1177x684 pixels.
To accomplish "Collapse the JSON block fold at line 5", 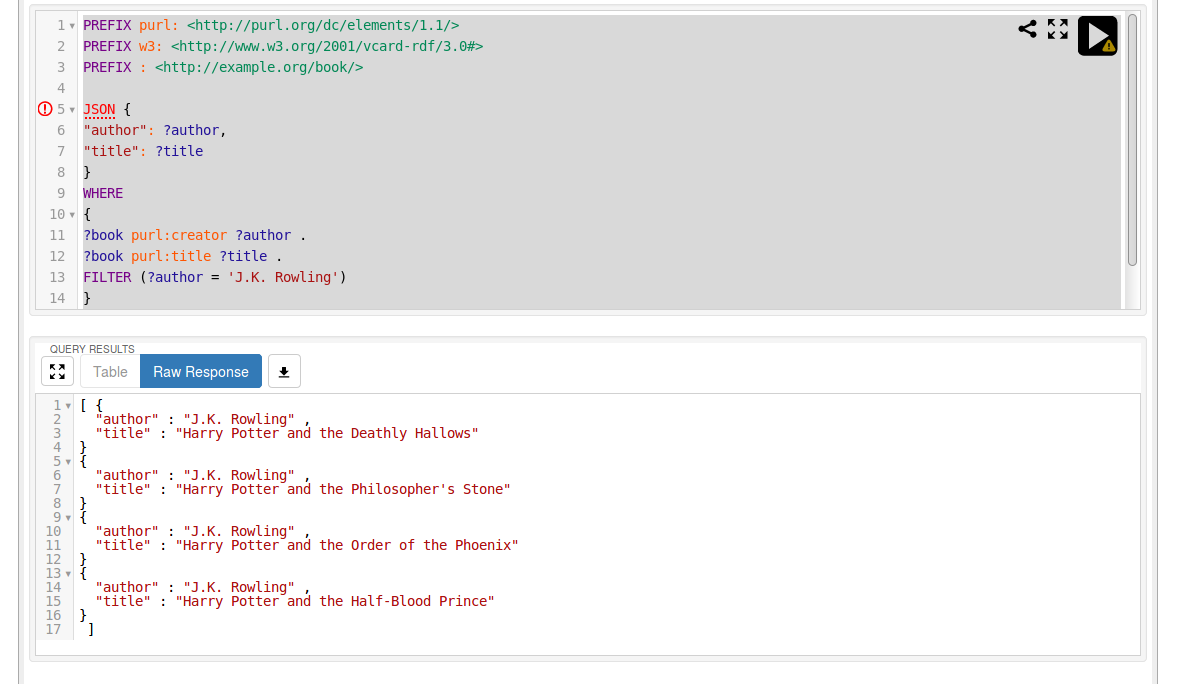I will click(x=72, y=110).
